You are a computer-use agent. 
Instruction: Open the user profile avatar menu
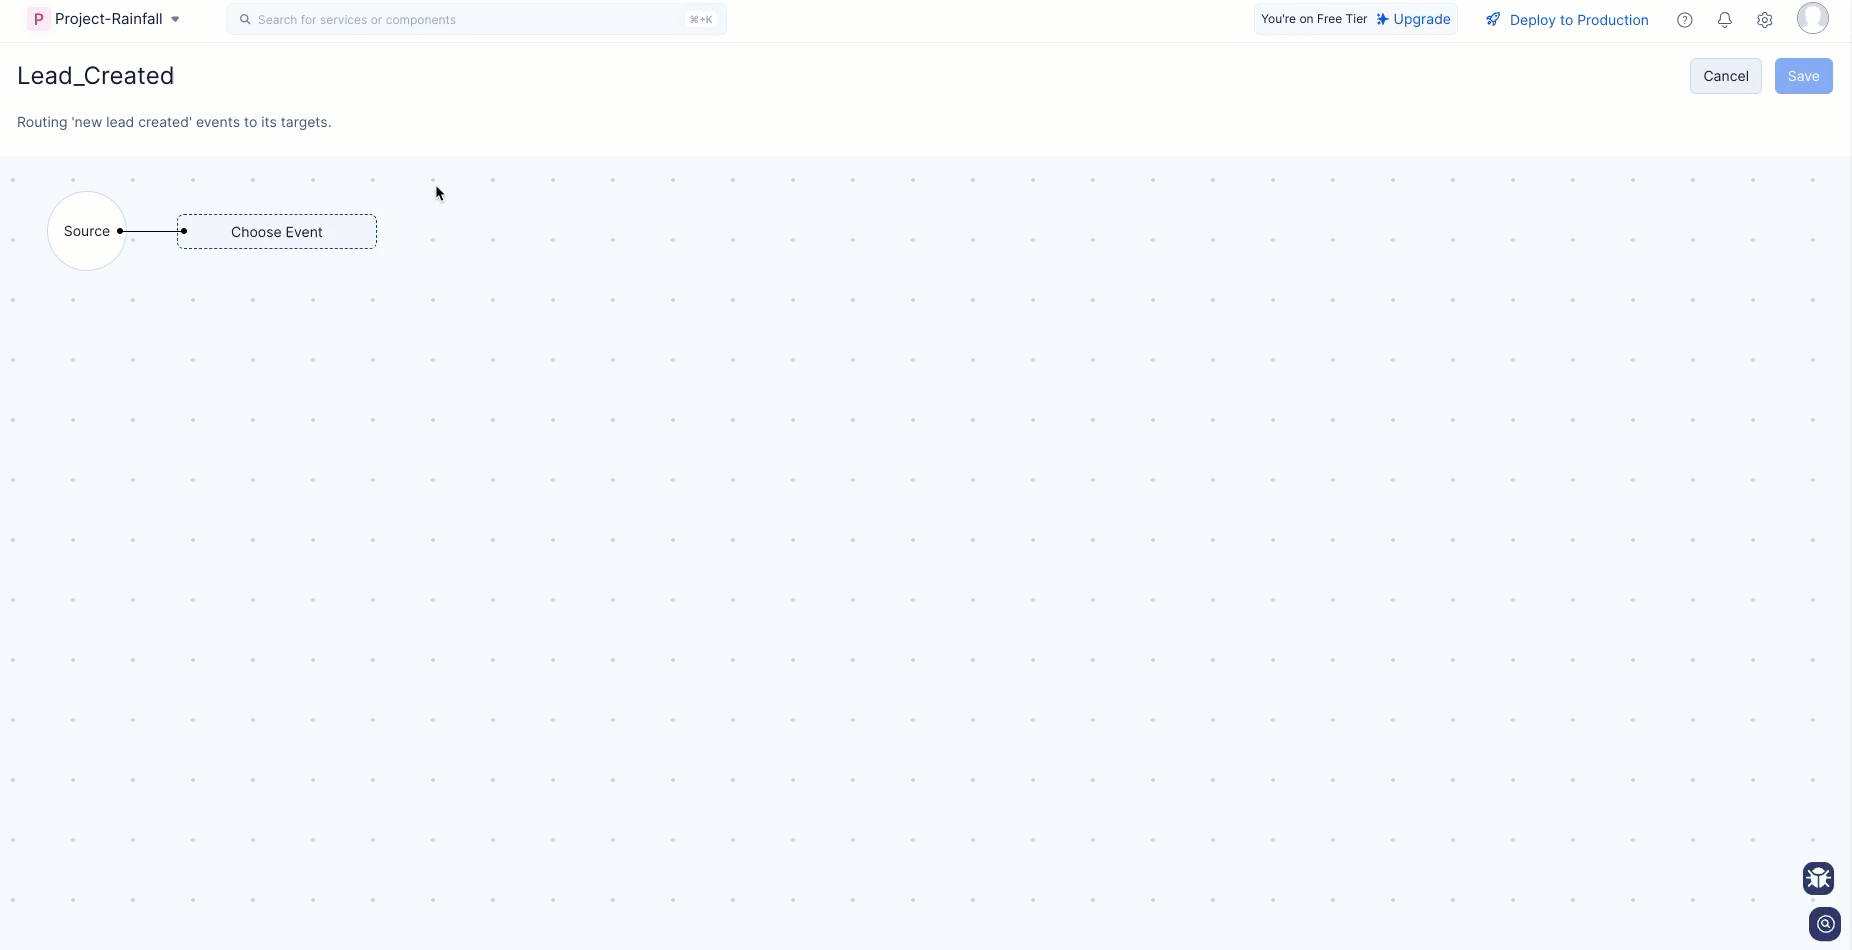pos(1812,18)
